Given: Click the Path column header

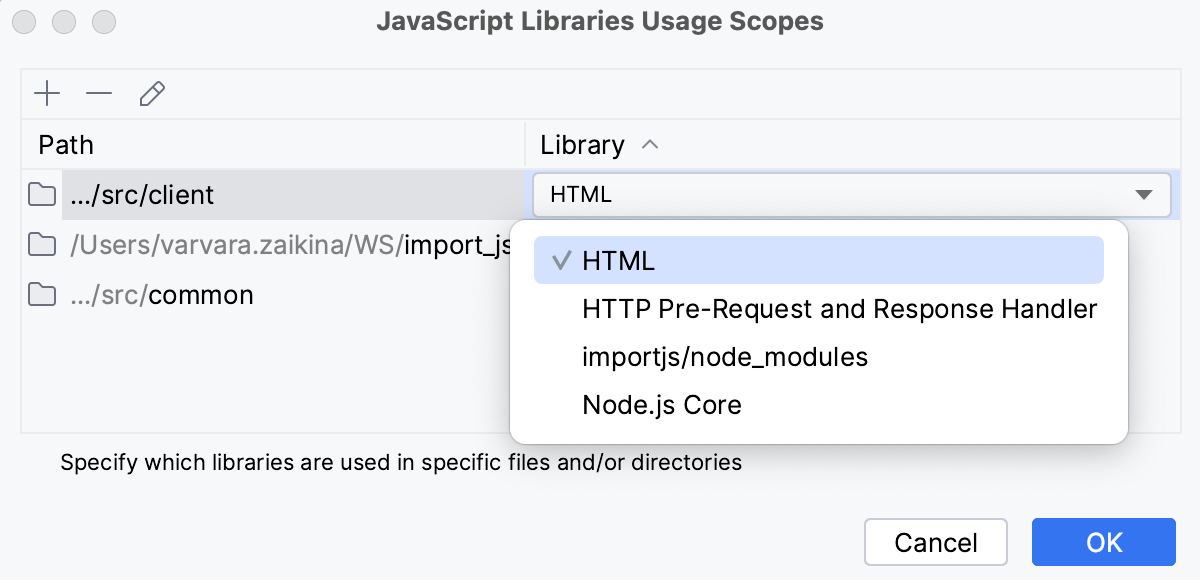Looking at the screenshot, I should point(65,145).
